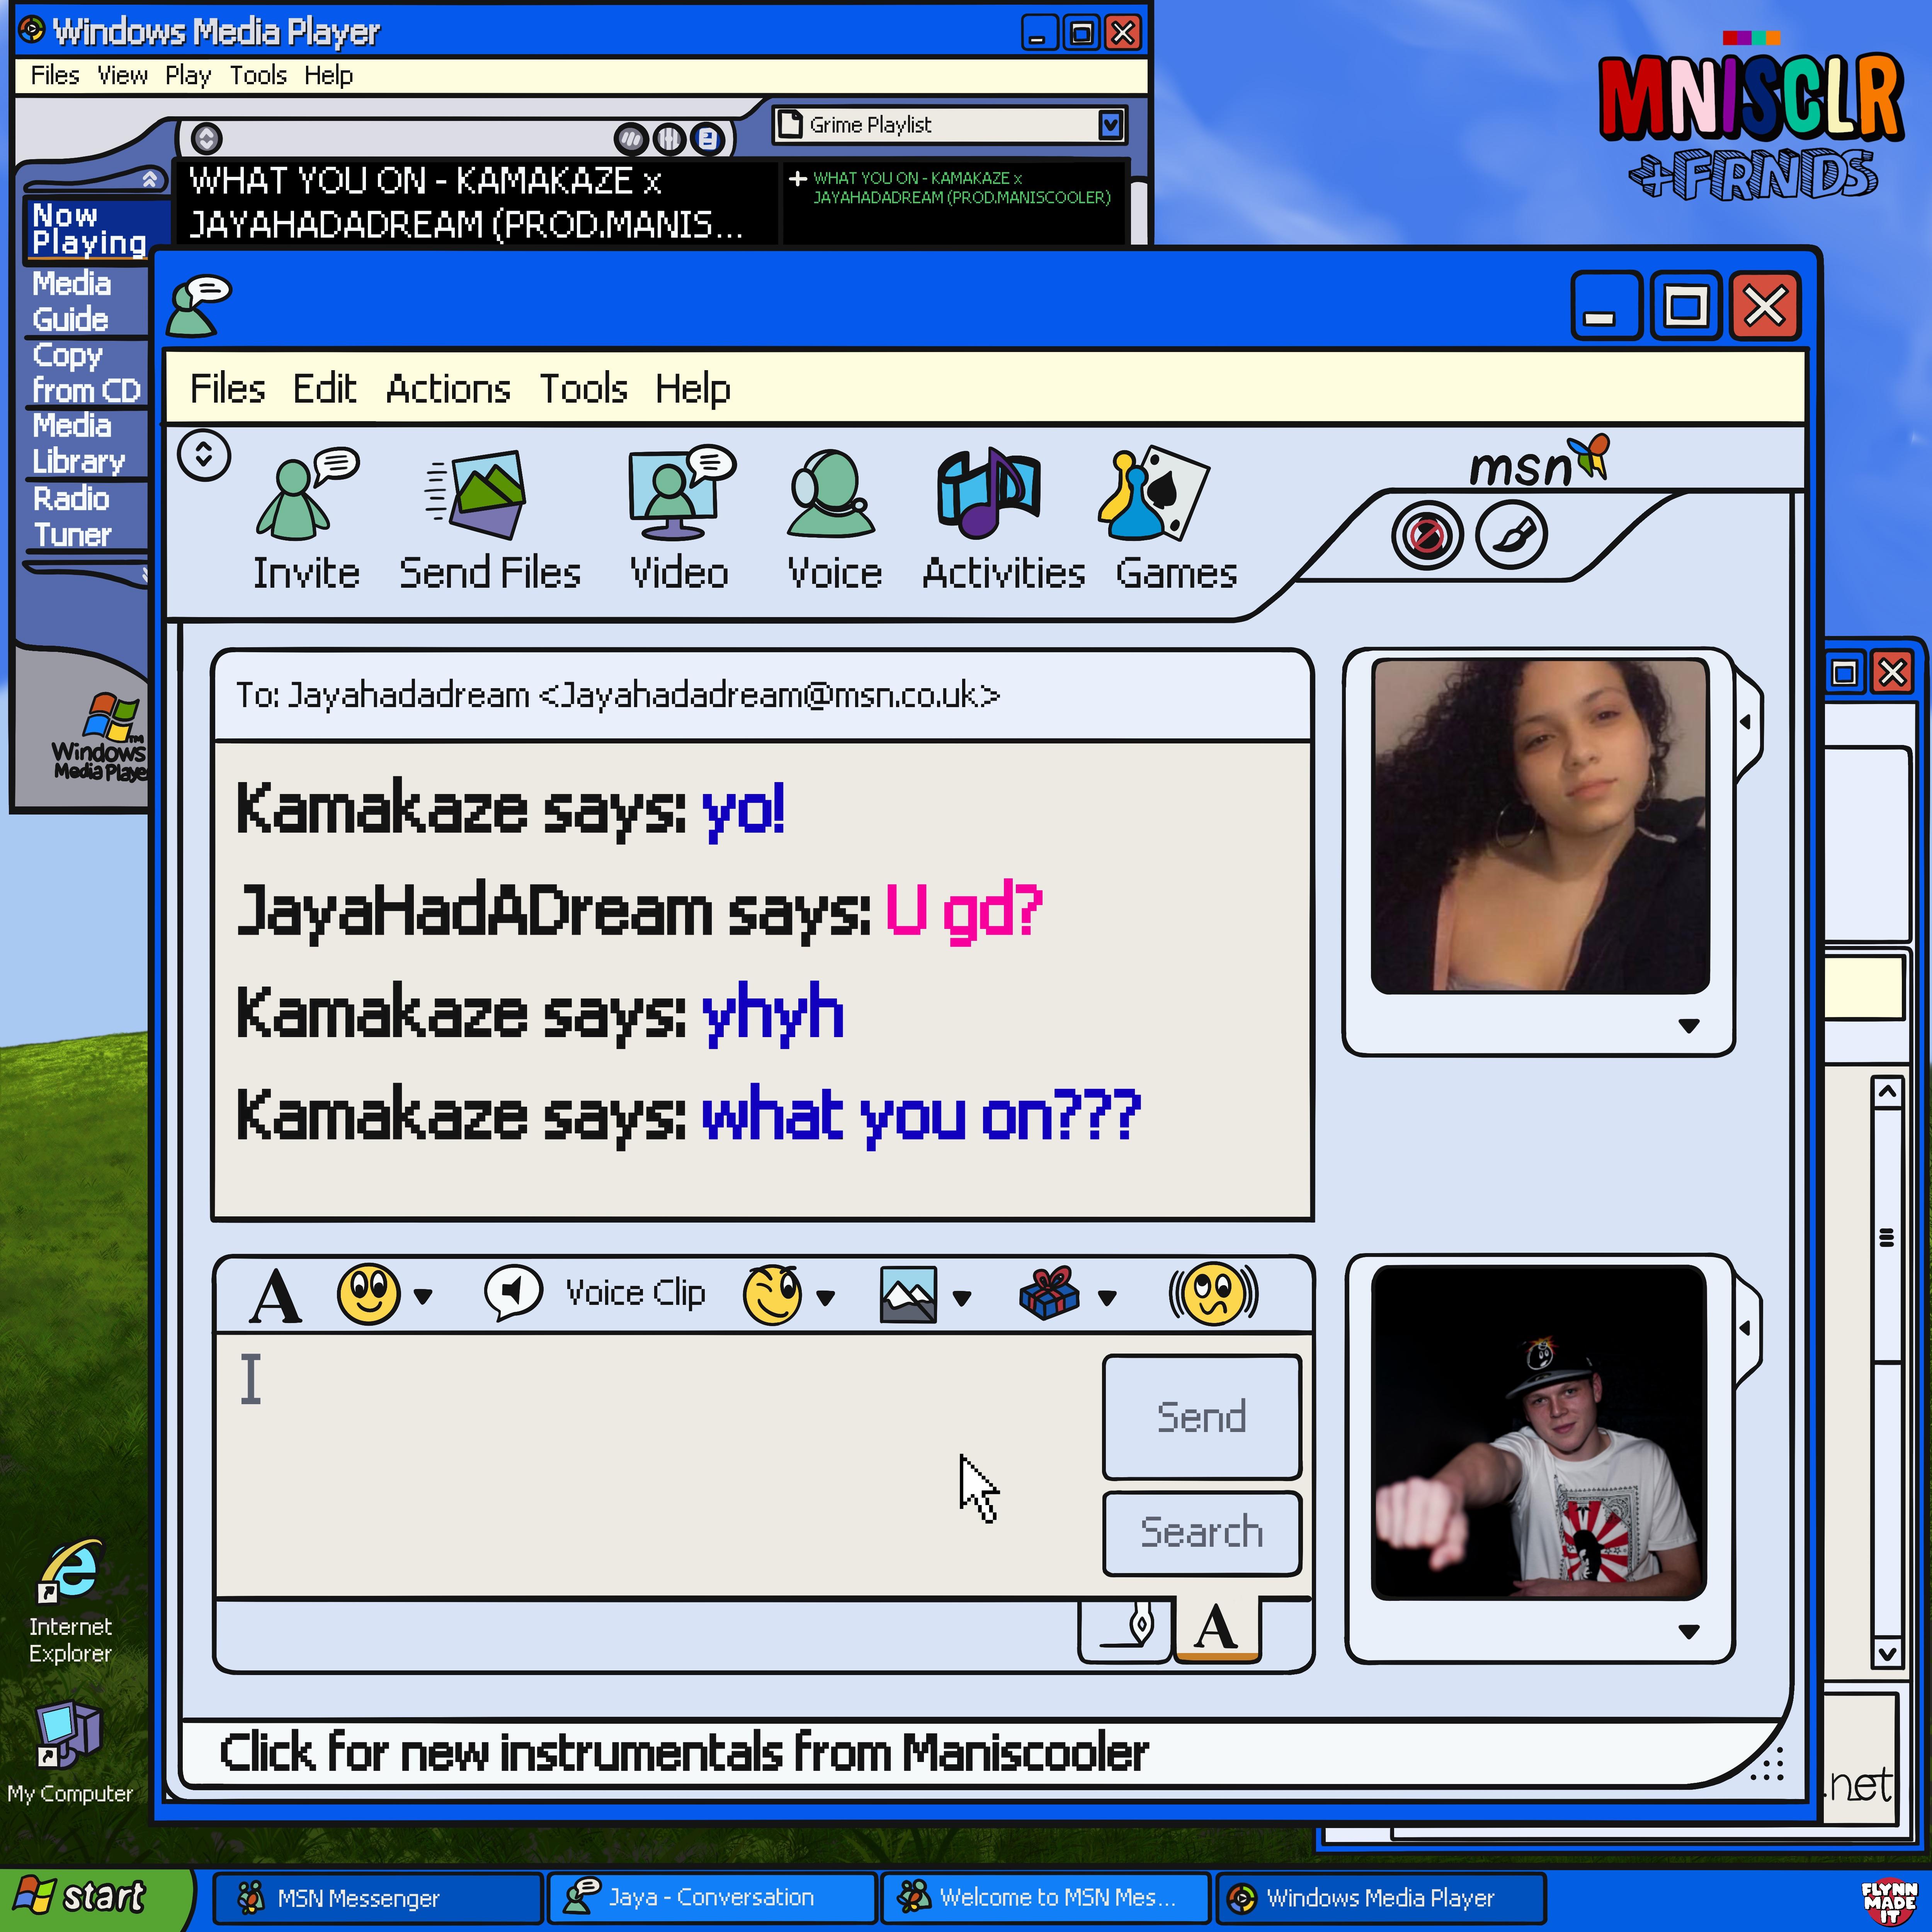This screenshot has width=1932, height=1932.
Task: Open options arrow under Jaya's display picture
Action: pos(1689,1025)
